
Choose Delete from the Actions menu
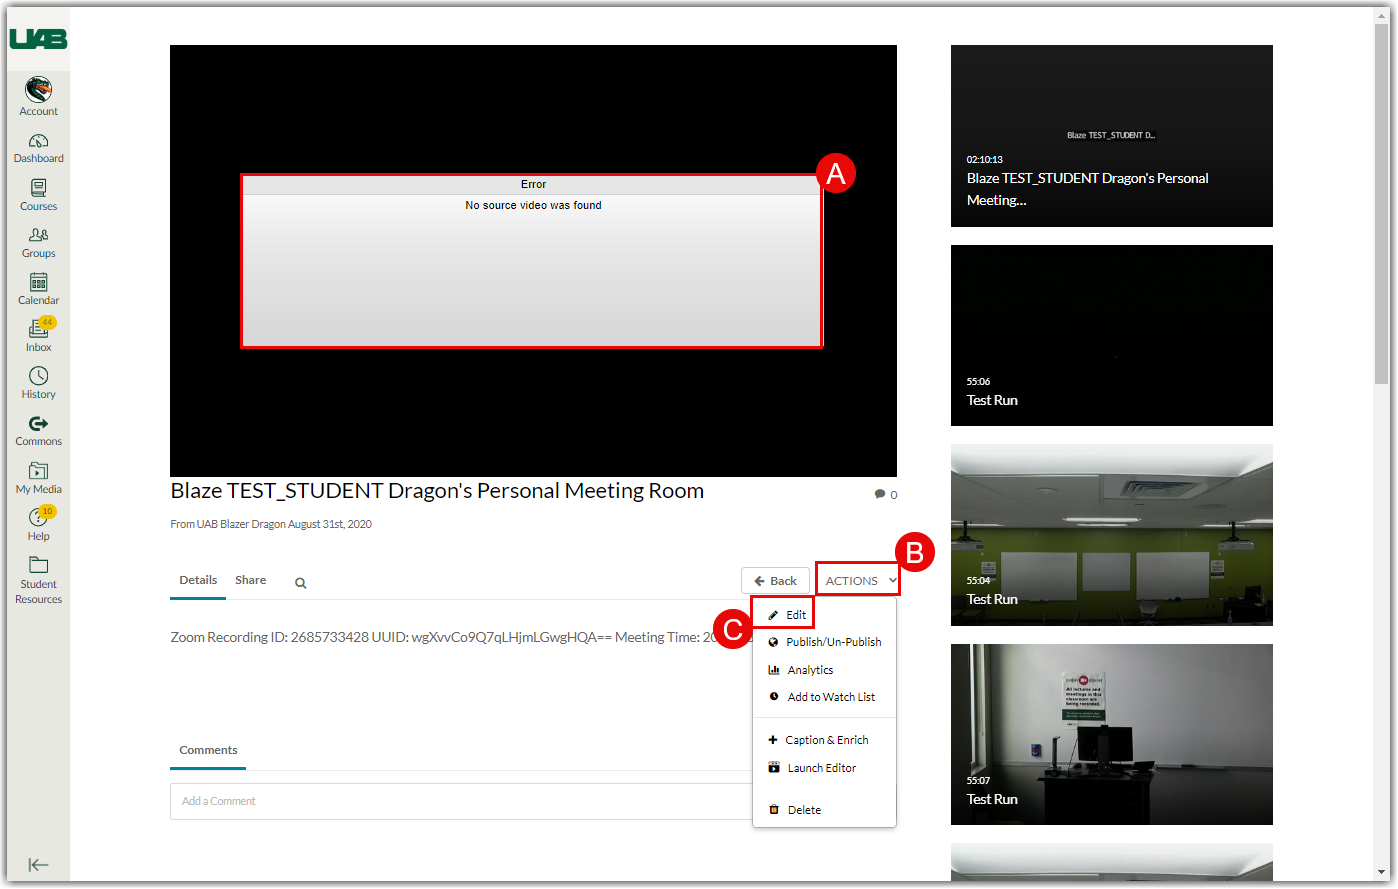click(x=803, y=810)
